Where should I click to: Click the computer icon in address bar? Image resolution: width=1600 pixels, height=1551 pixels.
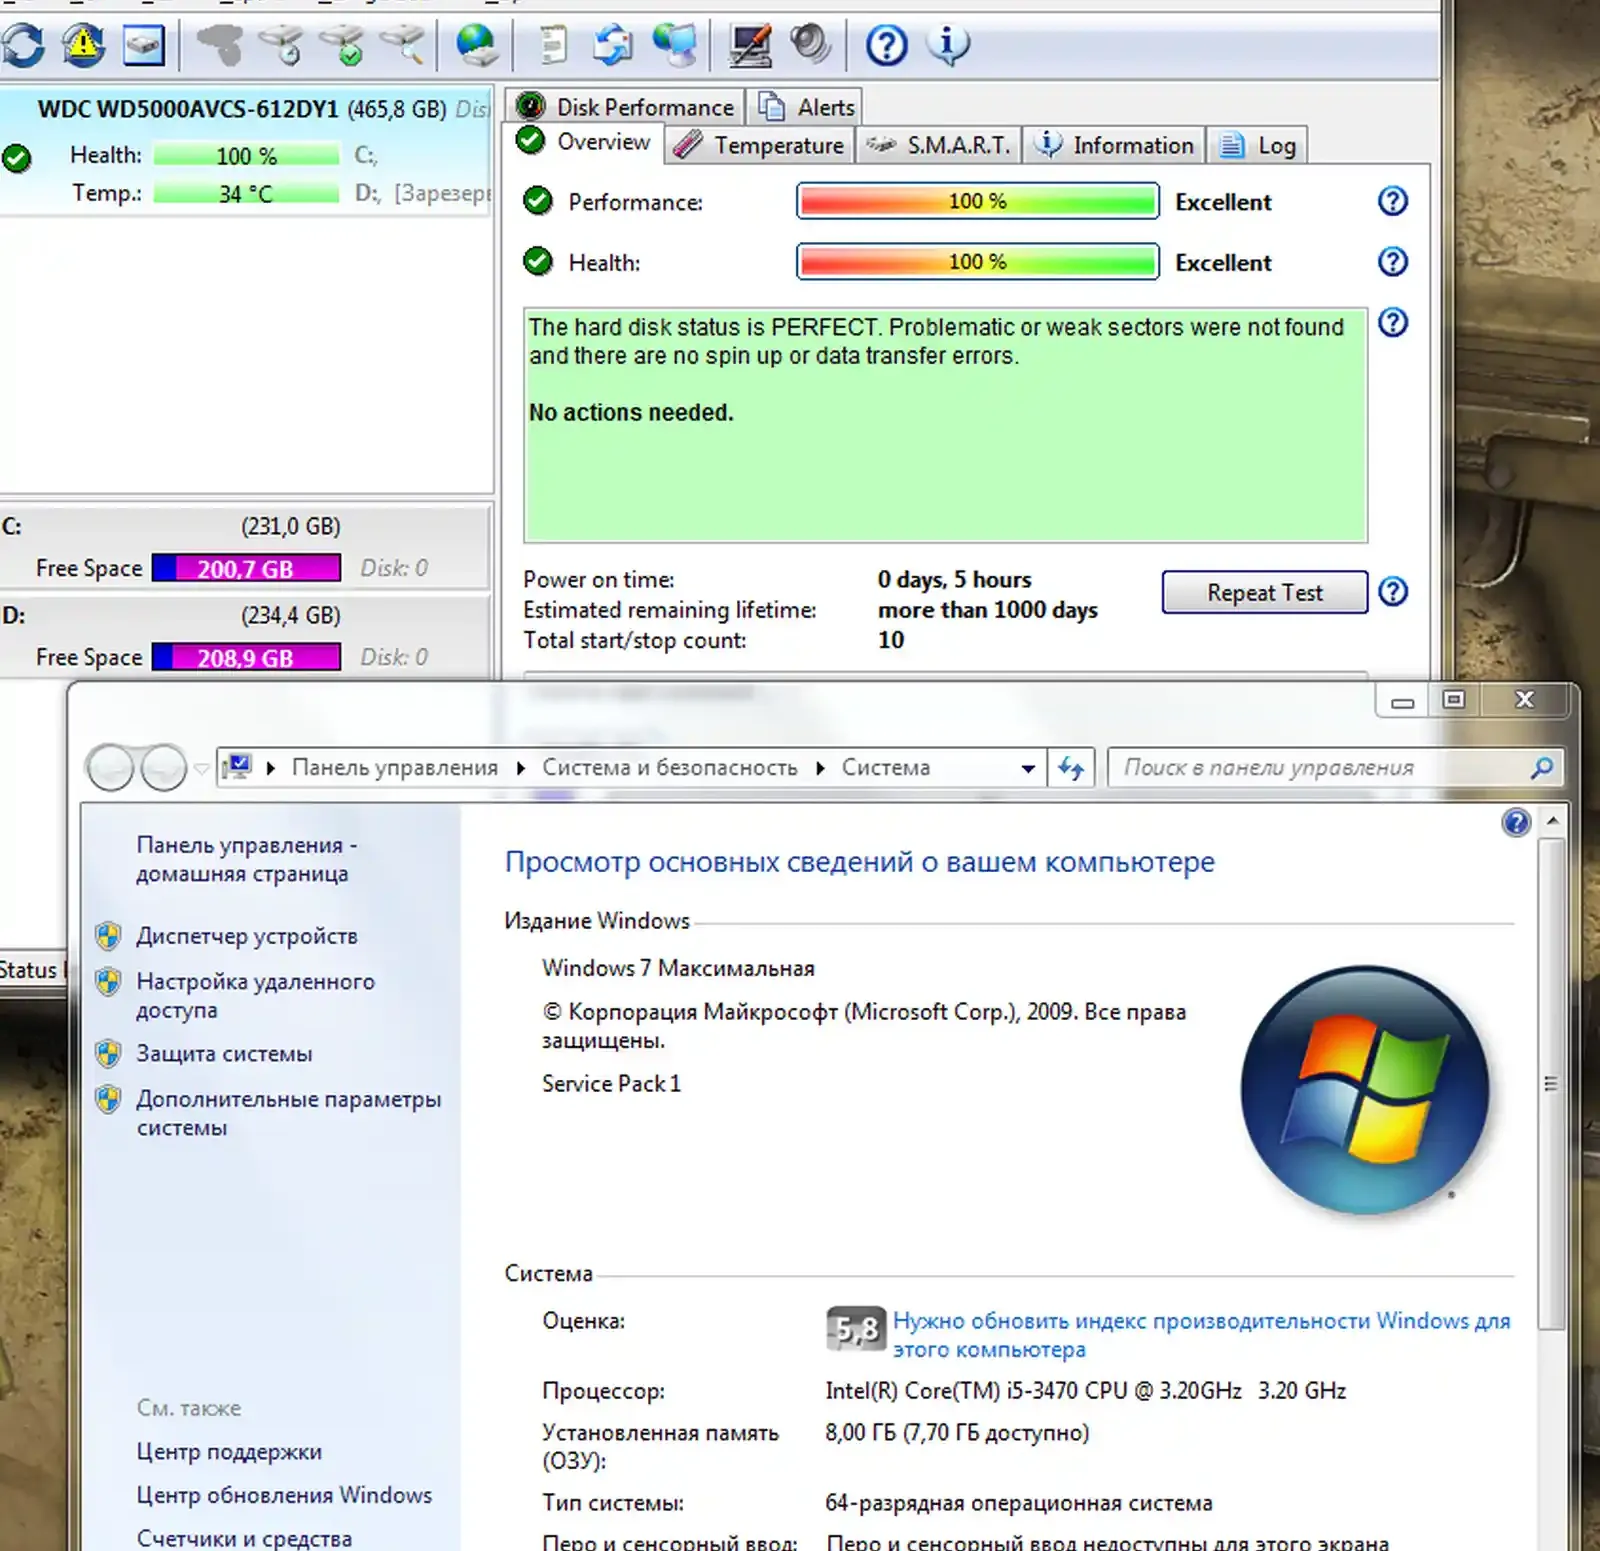(237, 767)
